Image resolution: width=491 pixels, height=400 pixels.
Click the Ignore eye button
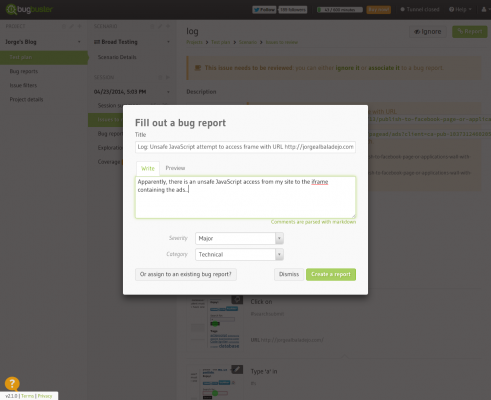click(x=428, y=32)
